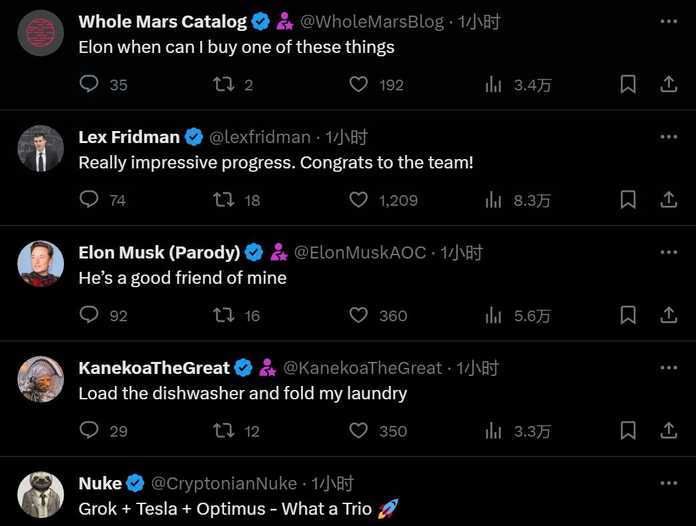This screenshot has width=696, height=526.
Task: Open more options for Whole Mars Catalog tweet
Action: (668, 21)
